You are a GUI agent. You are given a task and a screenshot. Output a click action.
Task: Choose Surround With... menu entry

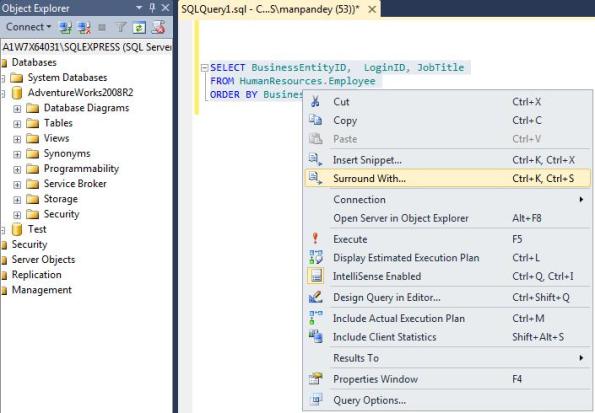click(447, 178)
